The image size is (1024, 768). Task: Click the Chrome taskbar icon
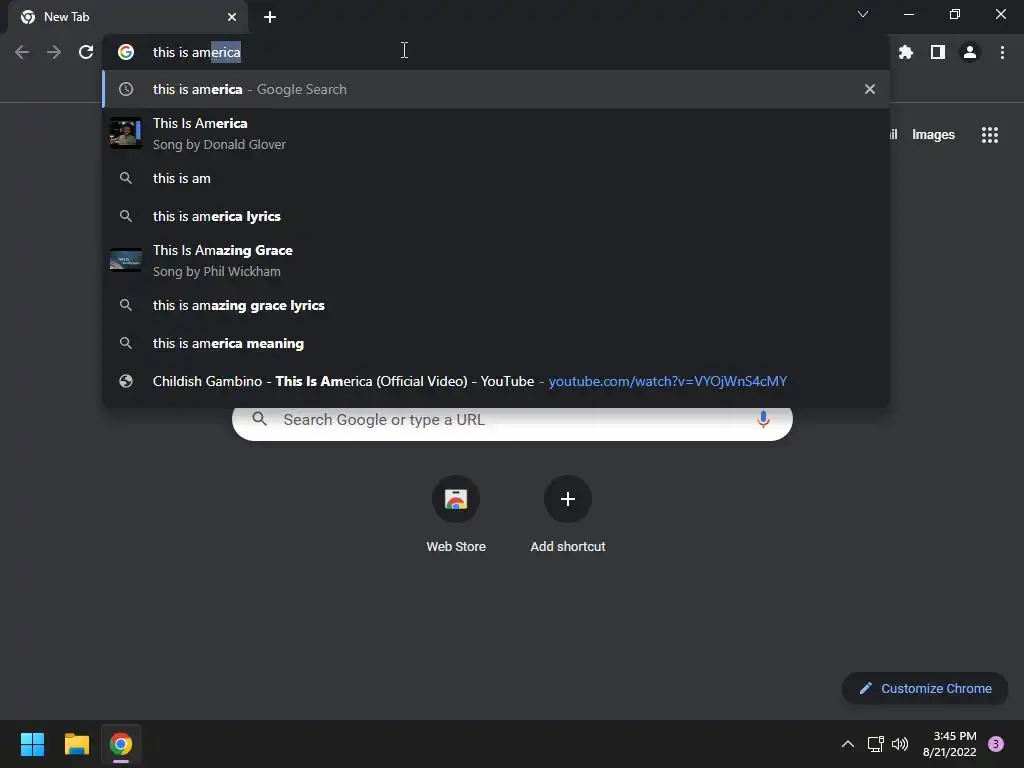coord(121,744)
